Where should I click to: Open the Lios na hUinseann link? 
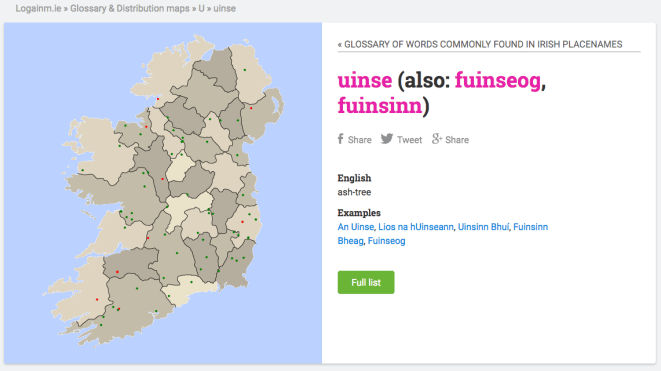pyautogui.click(x=416, y=227)
